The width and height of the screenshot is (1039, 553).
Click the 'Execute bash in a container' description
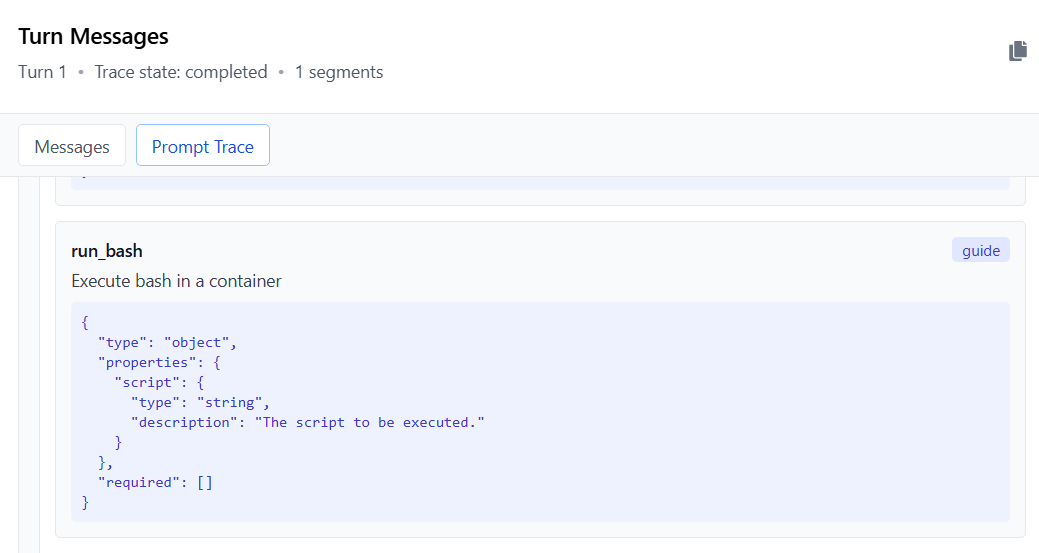pyautogui.click(x=176, y=281)
